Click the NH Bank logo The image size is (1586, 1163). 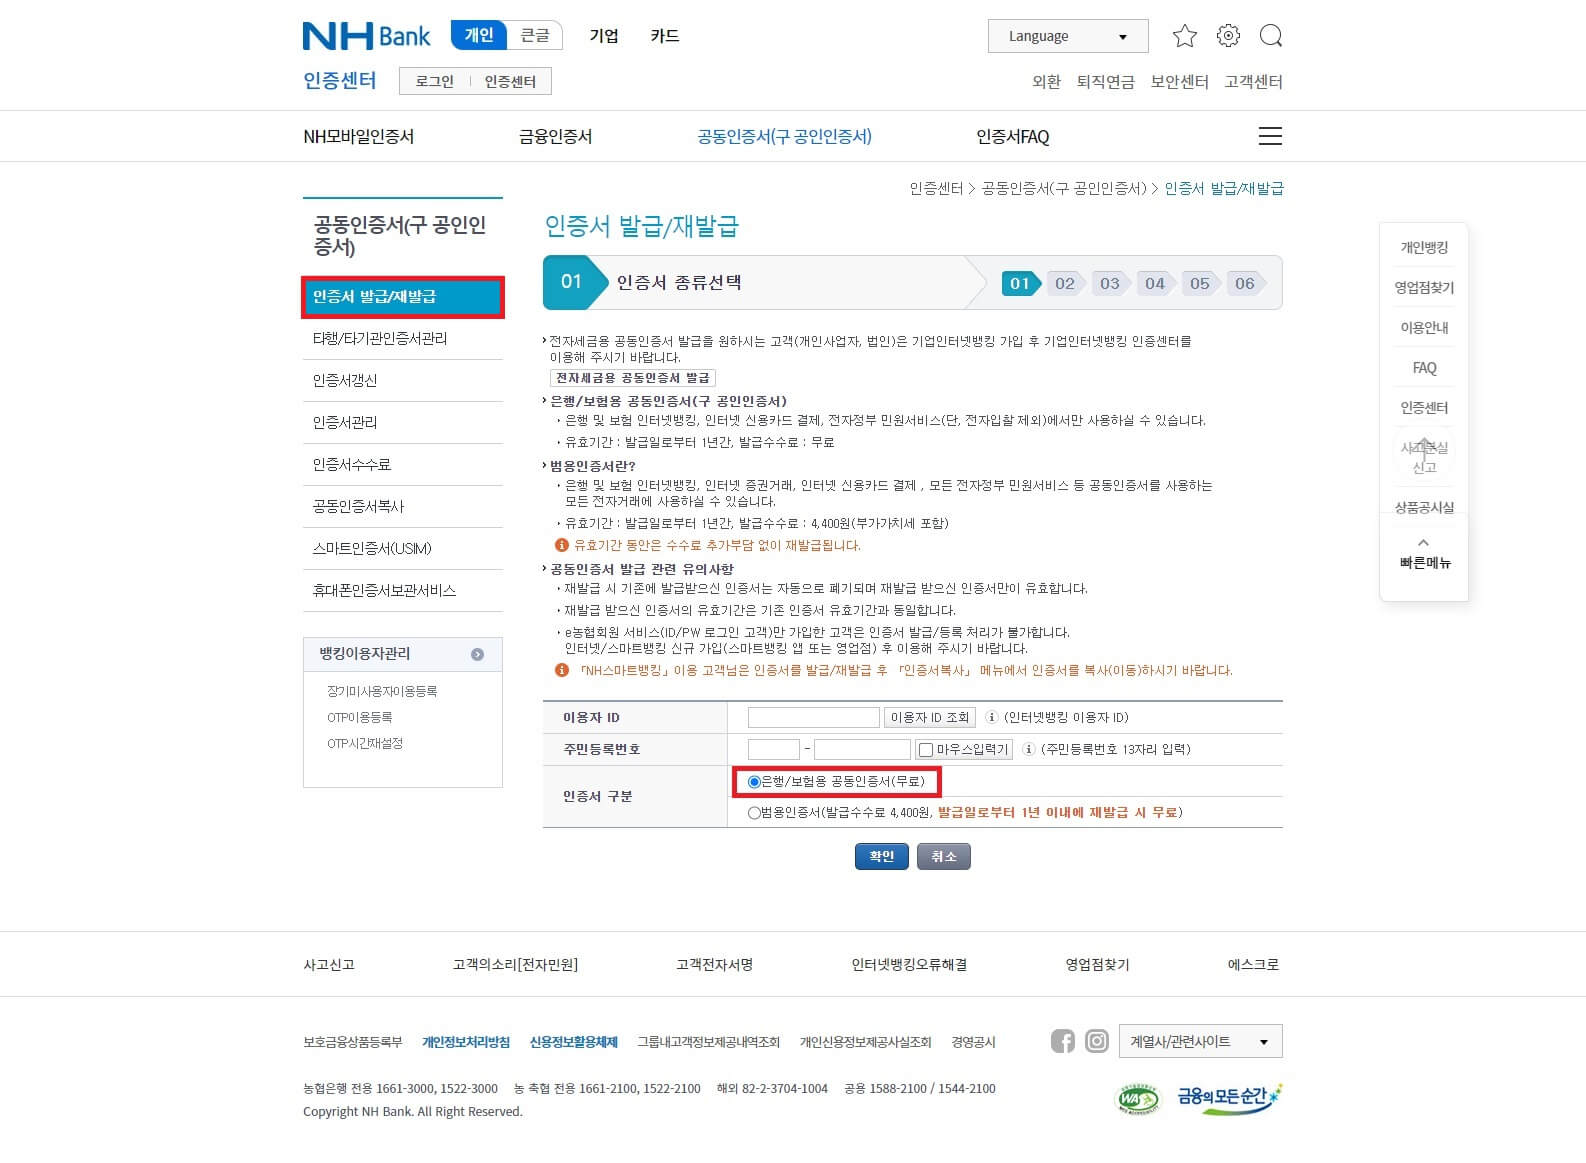pos(366,36)
